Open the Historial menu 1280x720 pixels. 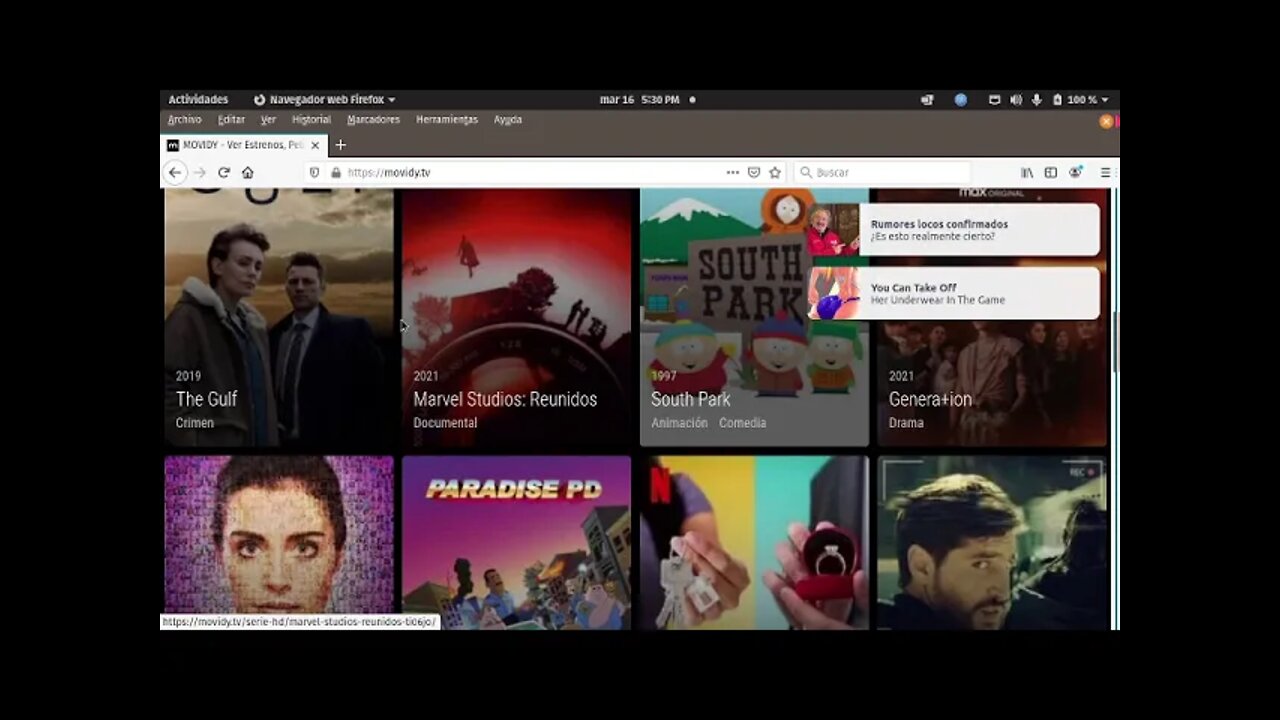pyautogui.click(x=311, y=119)
